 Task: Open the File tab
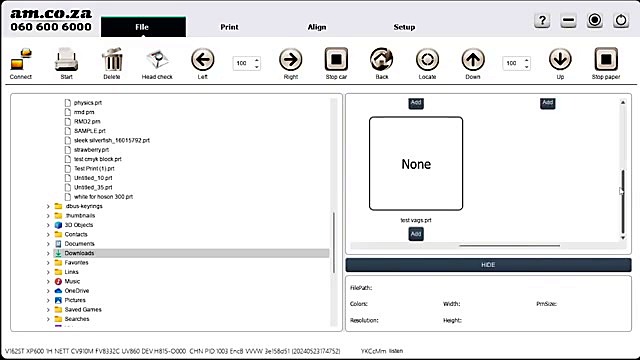point(143,27)
